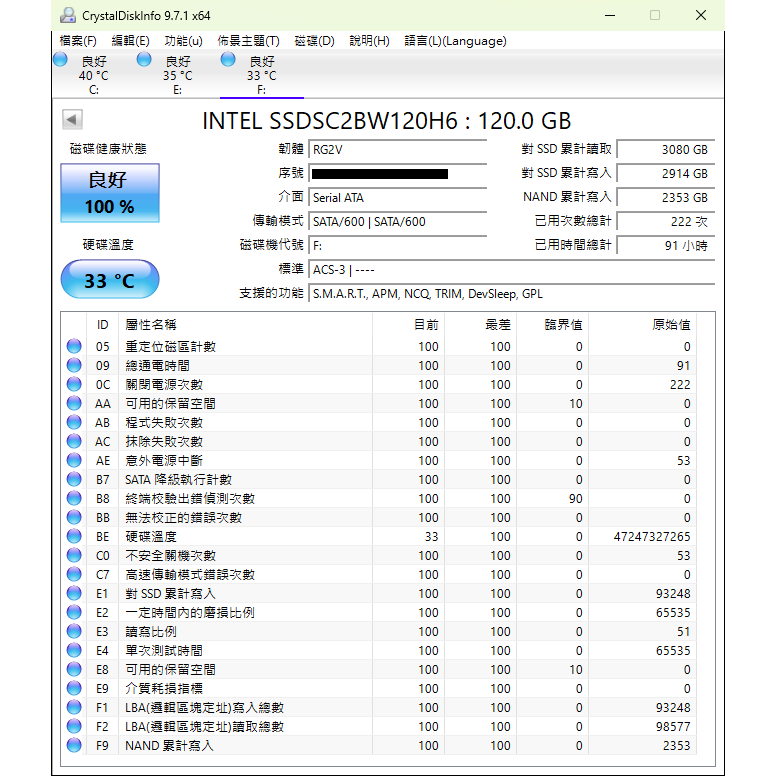
Task: Select disk F: tab at 33 °C
Action: [x=261, y=75]
